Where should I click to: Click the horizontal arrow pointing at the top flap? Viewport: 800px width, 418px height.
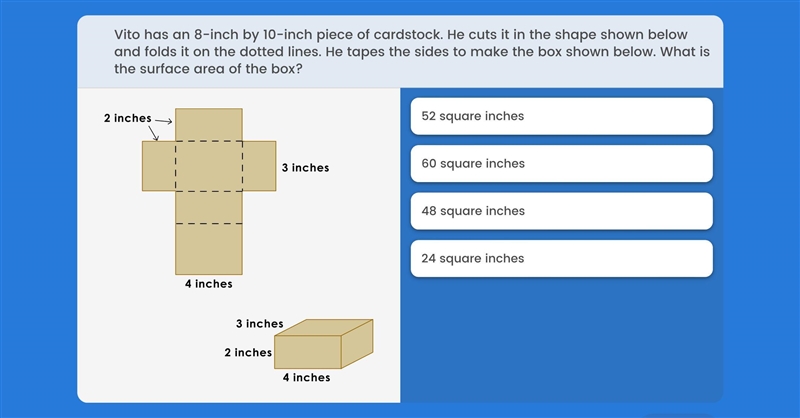163,121
